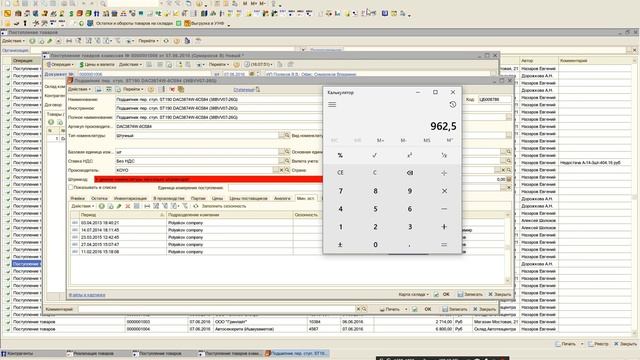Switch to the 'Инвентаризация' tab
Viewport: 640px width, 360px height.
click(130, 198)
